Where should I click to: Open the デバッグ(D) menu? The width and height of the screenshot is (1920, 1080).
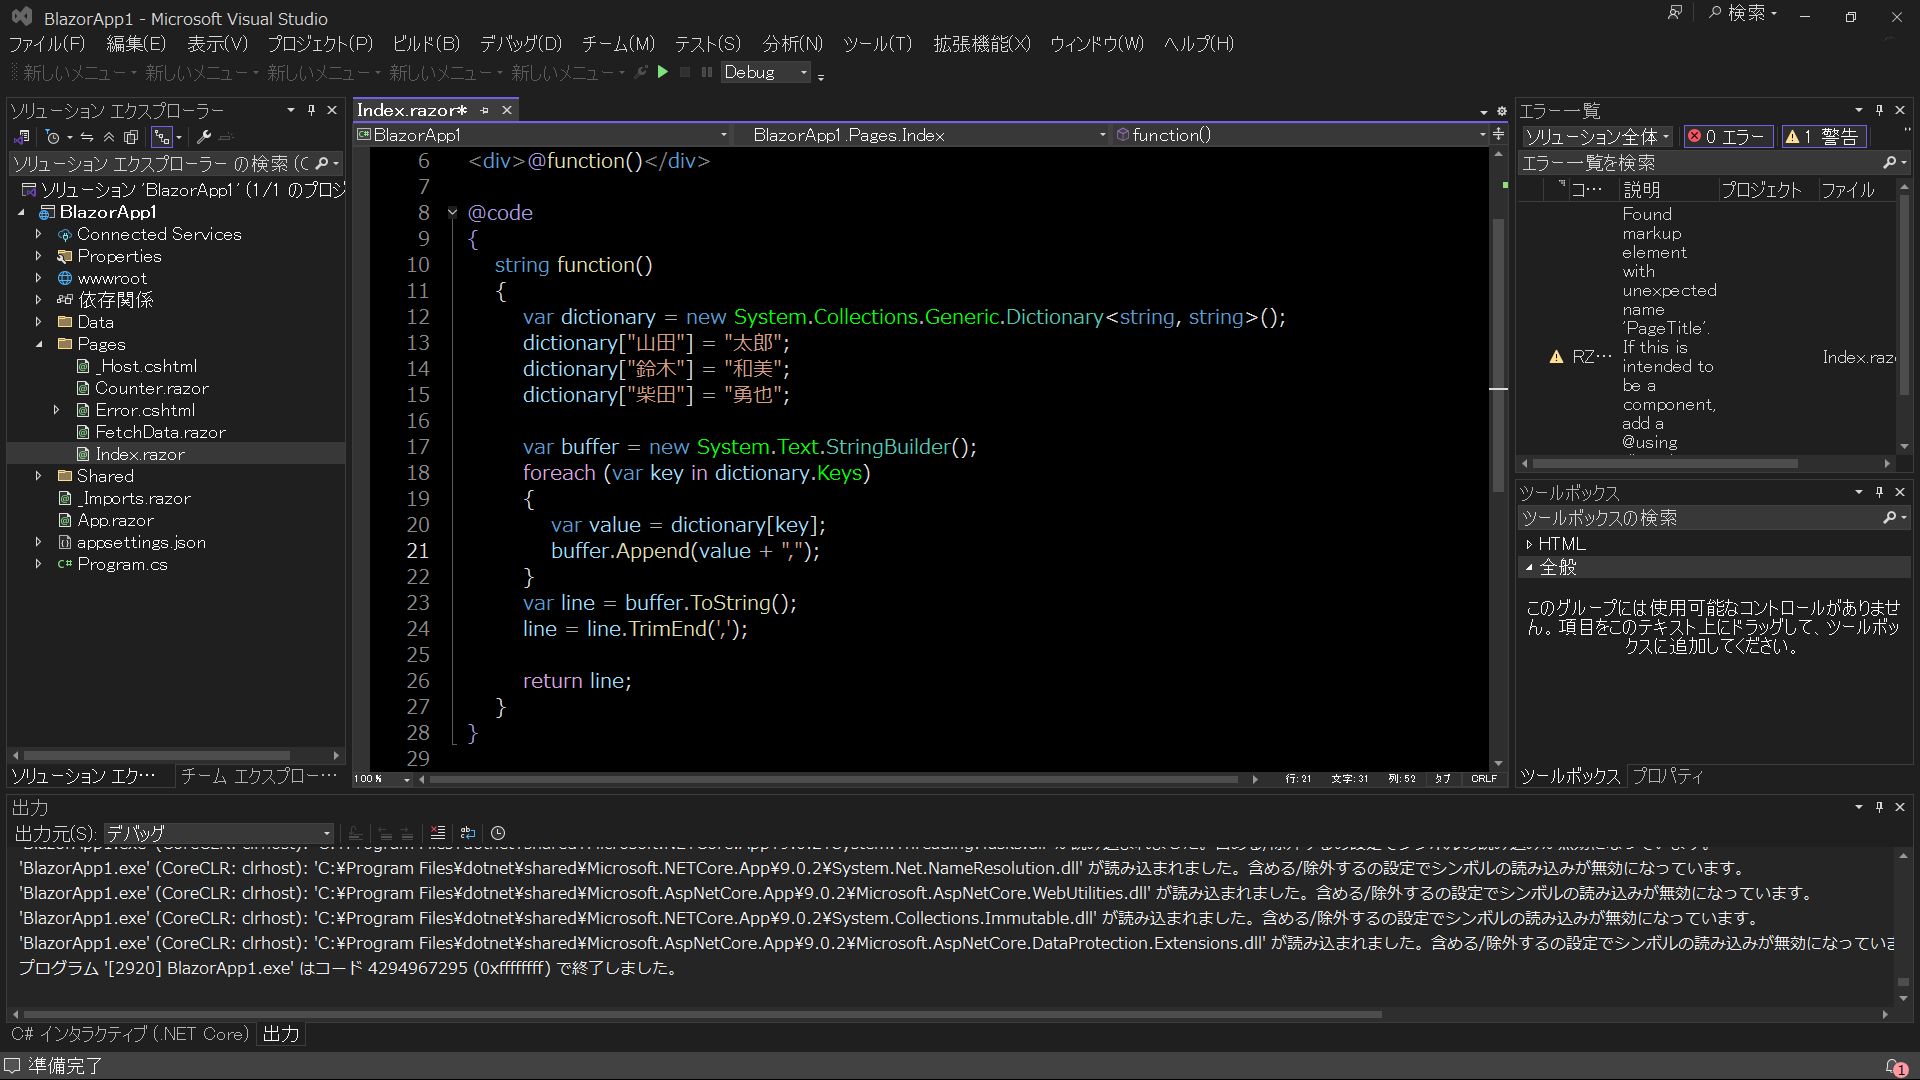coord(521,44)
